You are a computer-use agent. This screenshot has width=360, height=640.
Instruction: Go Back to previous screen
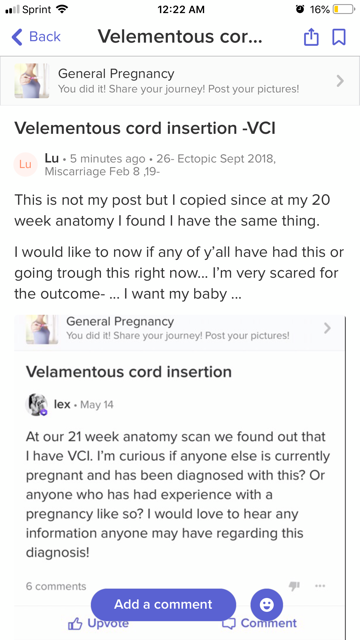pos(36,37)
